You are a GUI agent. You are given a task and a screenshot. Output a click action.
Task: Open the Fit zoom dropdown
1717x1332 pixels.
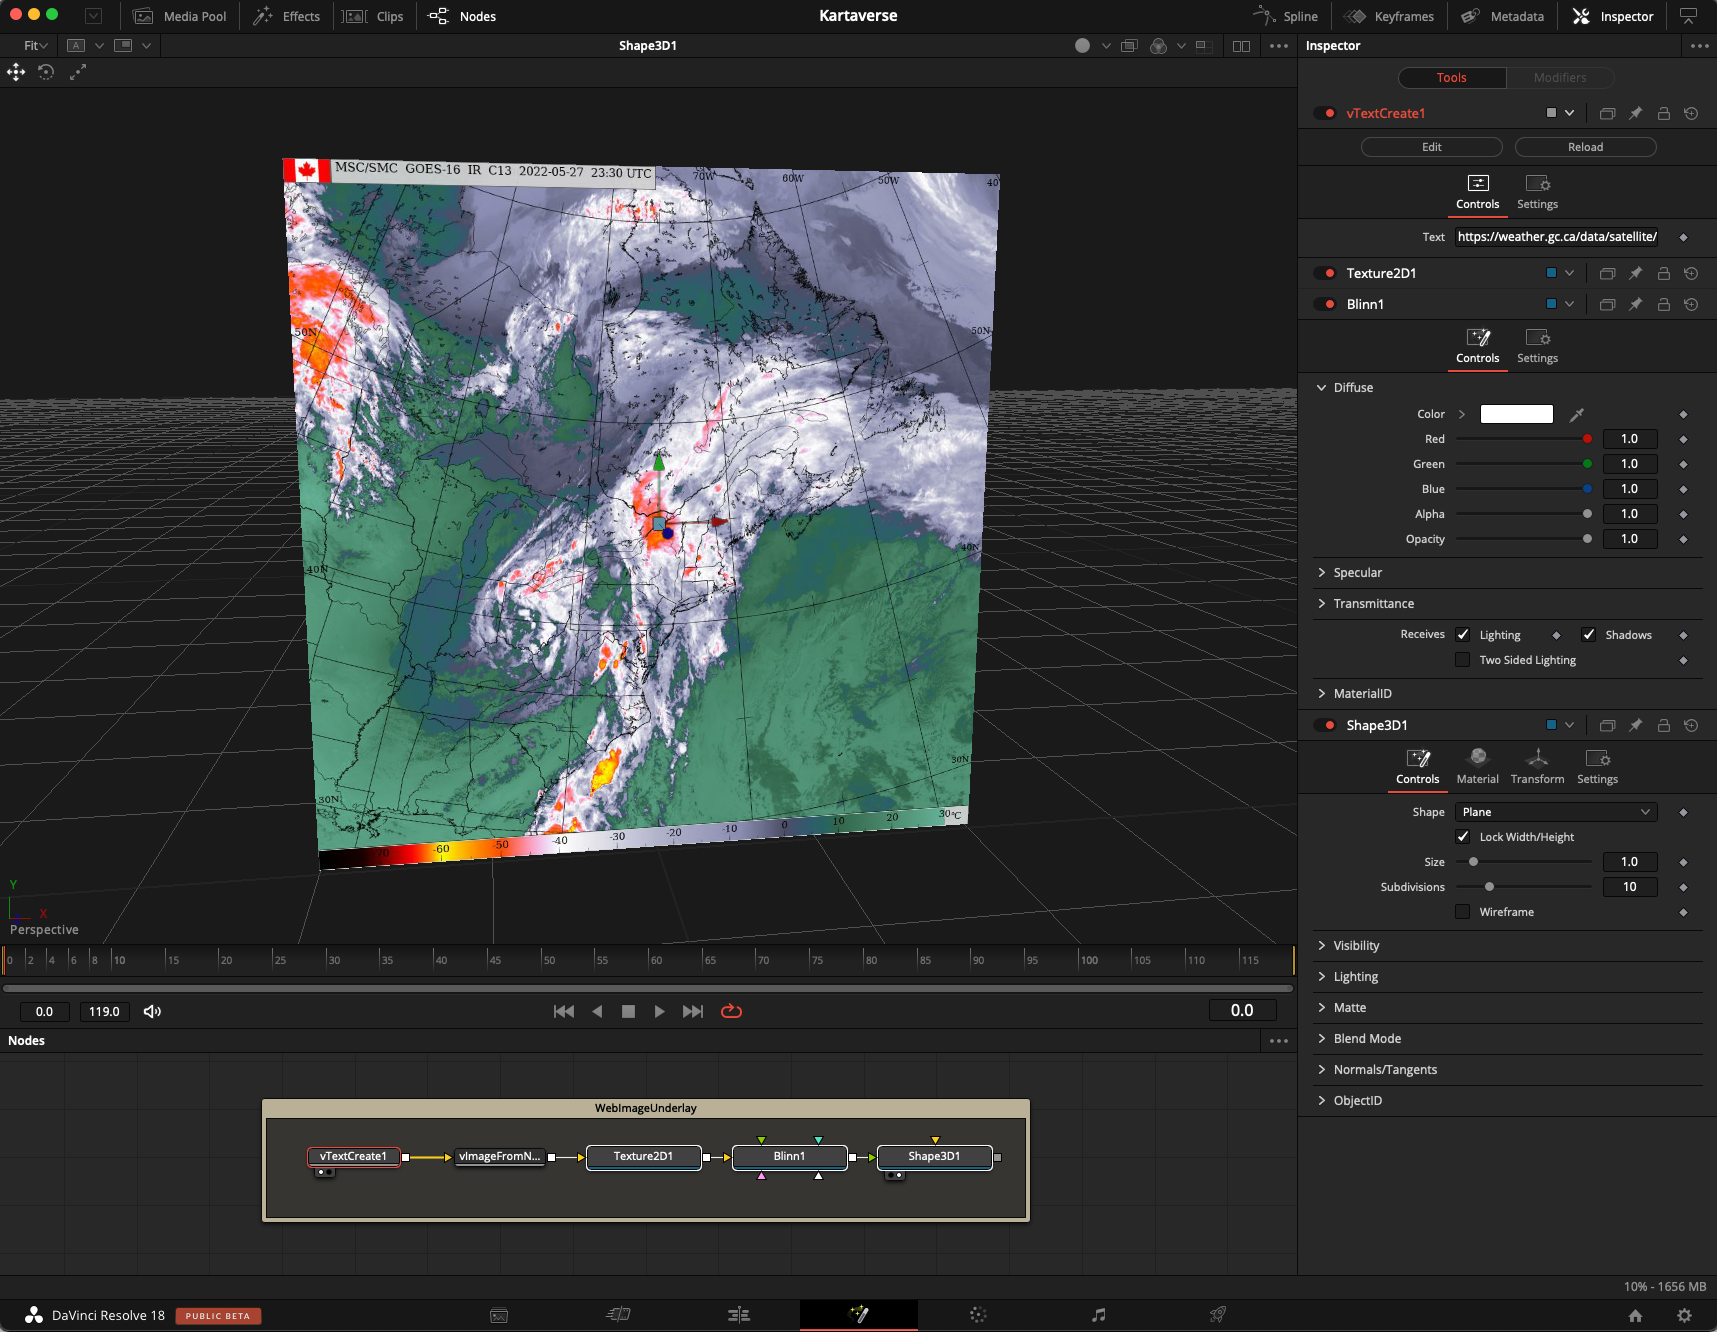coord(36,46)
